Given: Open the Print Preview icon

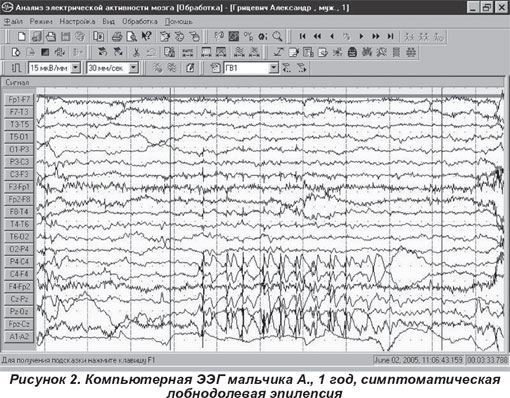Looking at the screenshot, I should coord(131,36).
